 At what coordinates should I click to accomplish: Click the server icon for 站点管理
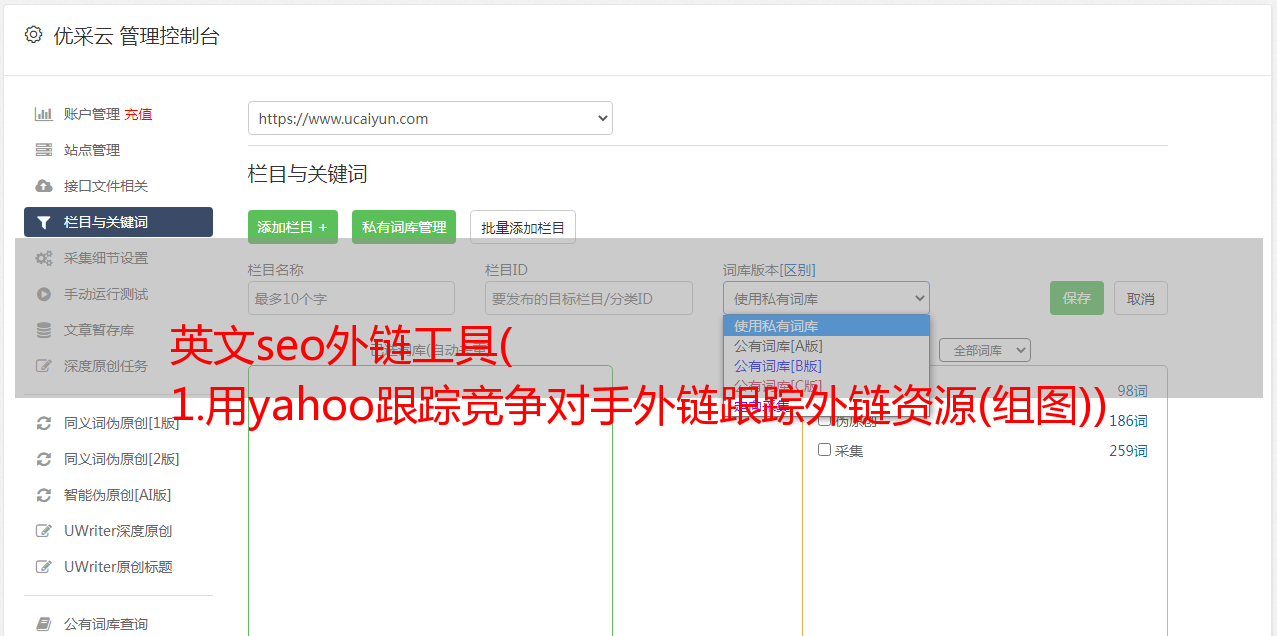[44, 150]
